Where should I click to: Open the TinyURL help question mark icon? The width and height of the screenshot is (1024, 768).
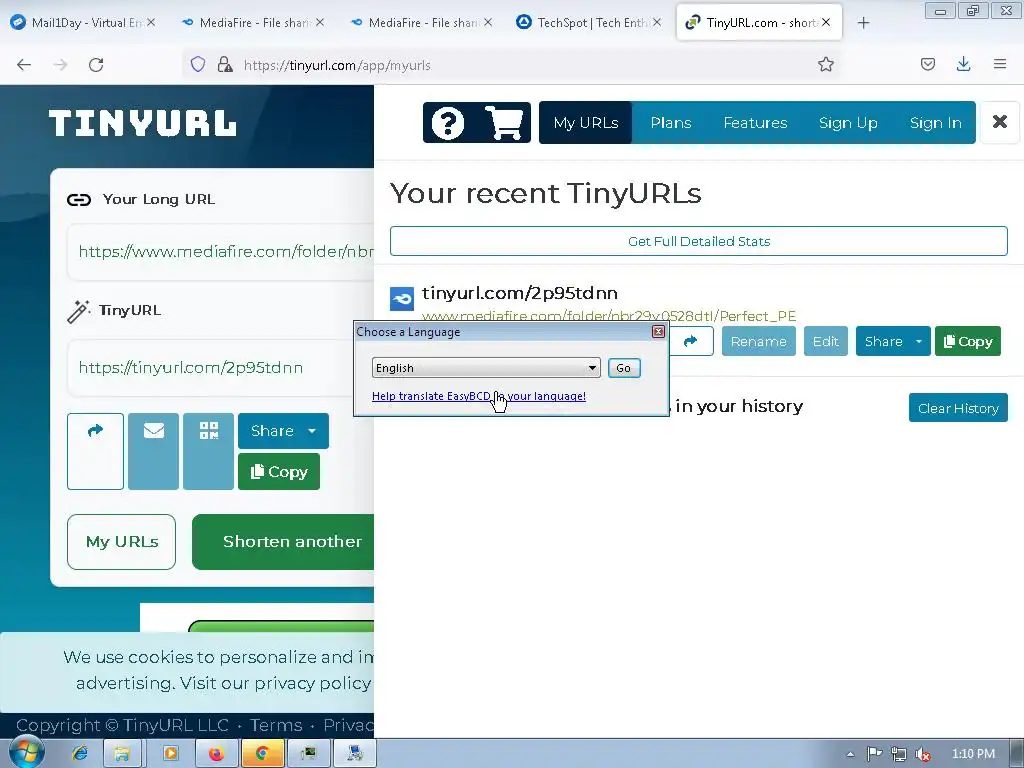(x=448, y=123)
